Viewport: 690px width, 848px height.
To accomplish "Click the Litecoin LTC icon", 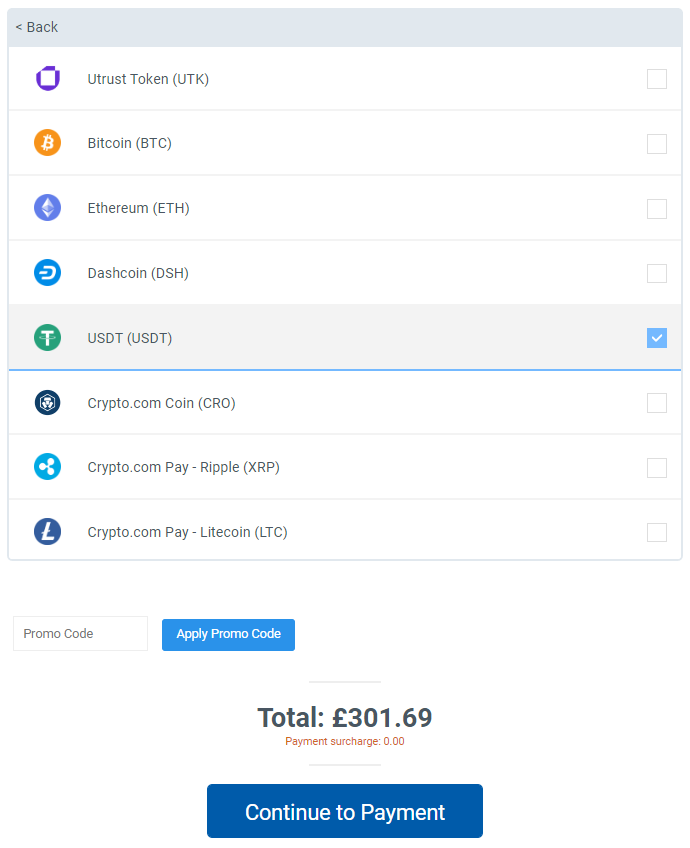I will 48,532.
